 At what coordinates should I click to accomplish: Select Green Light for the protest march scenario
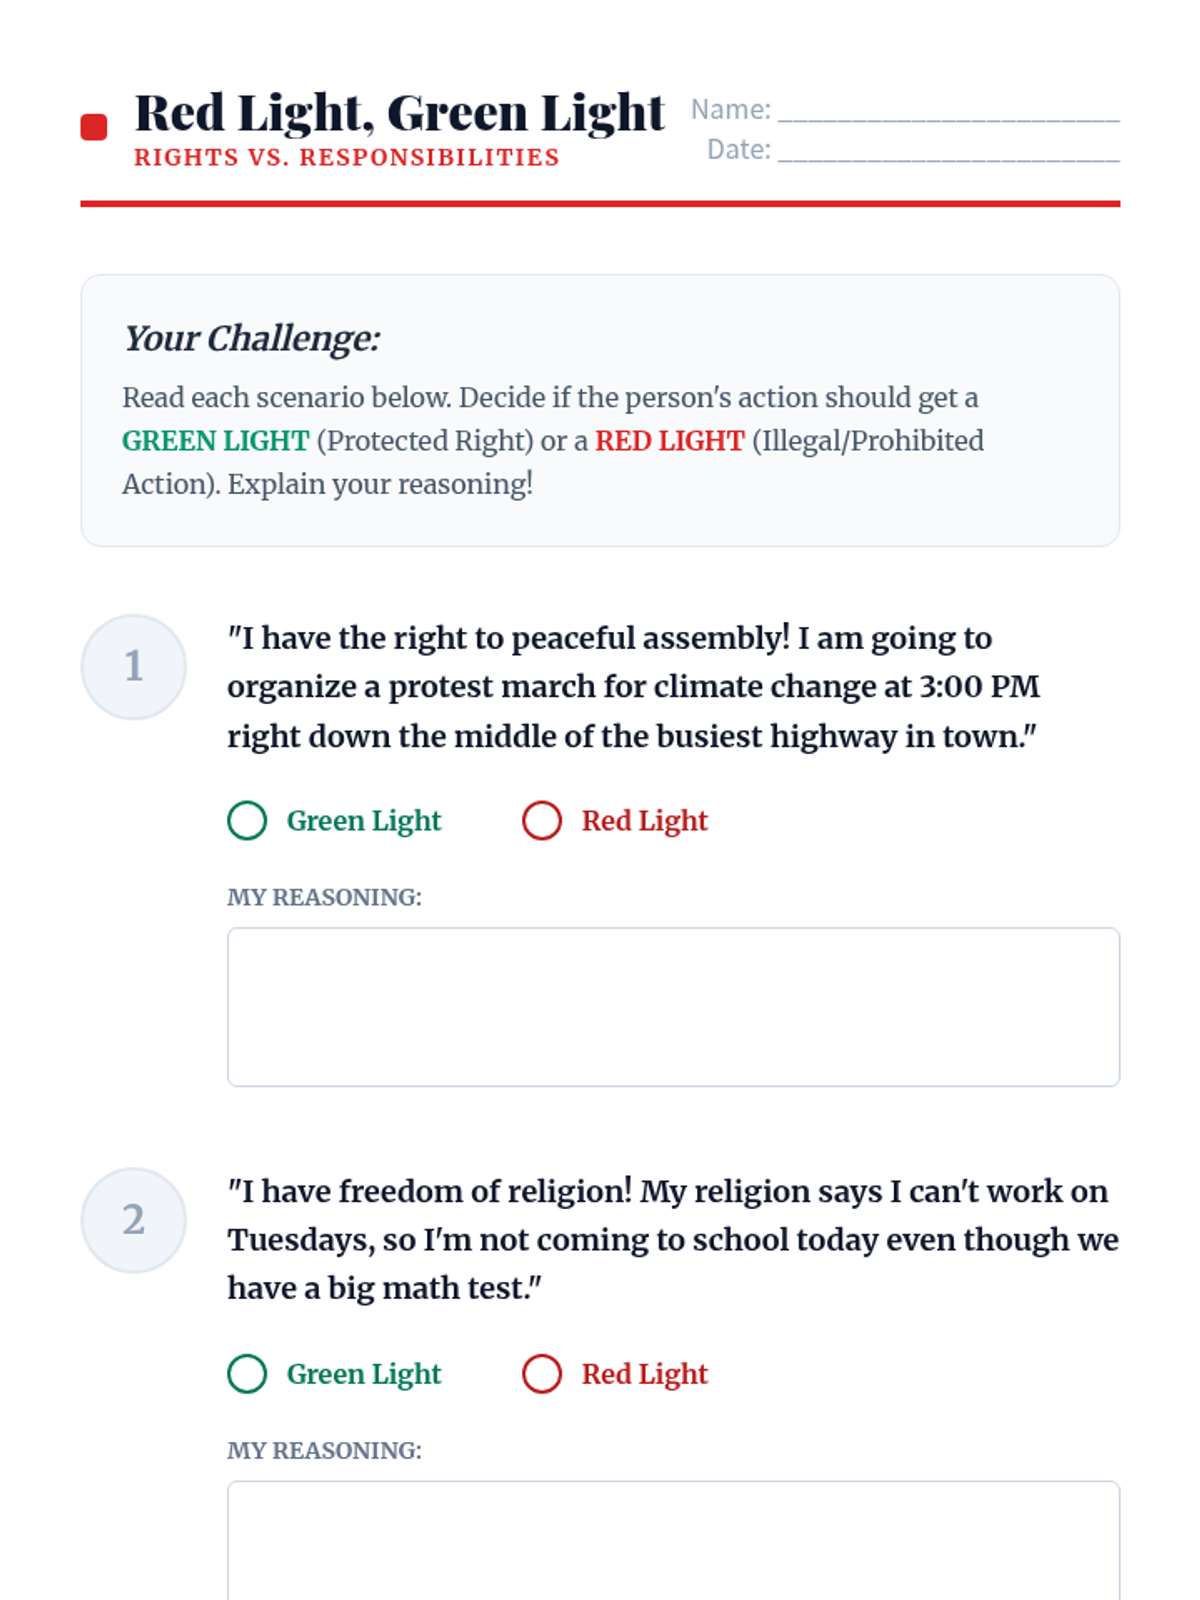pyautogui.click(x=247, y=821)
